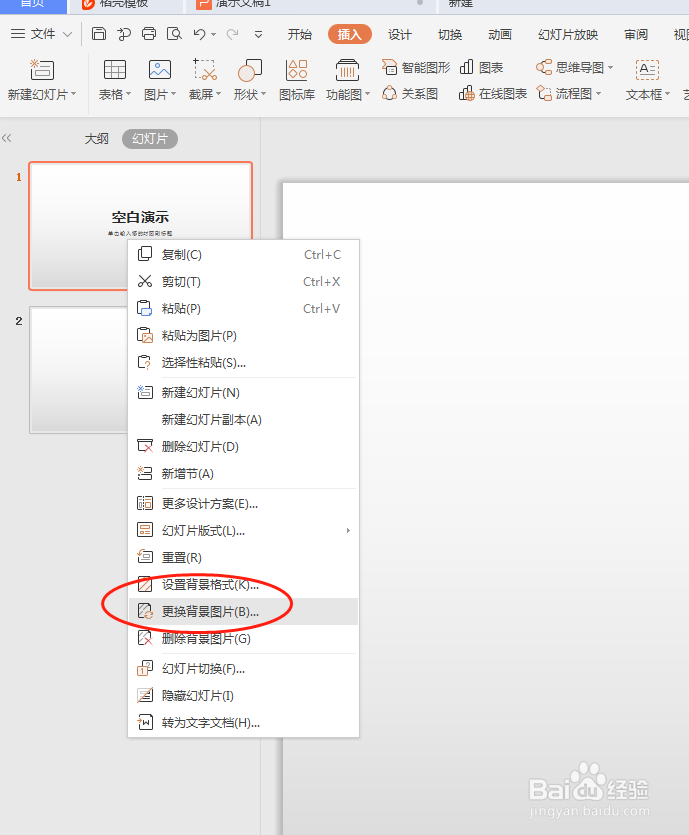Choose 复制(C) in context menu
689x835 pixels.
(x=243, y=255)
